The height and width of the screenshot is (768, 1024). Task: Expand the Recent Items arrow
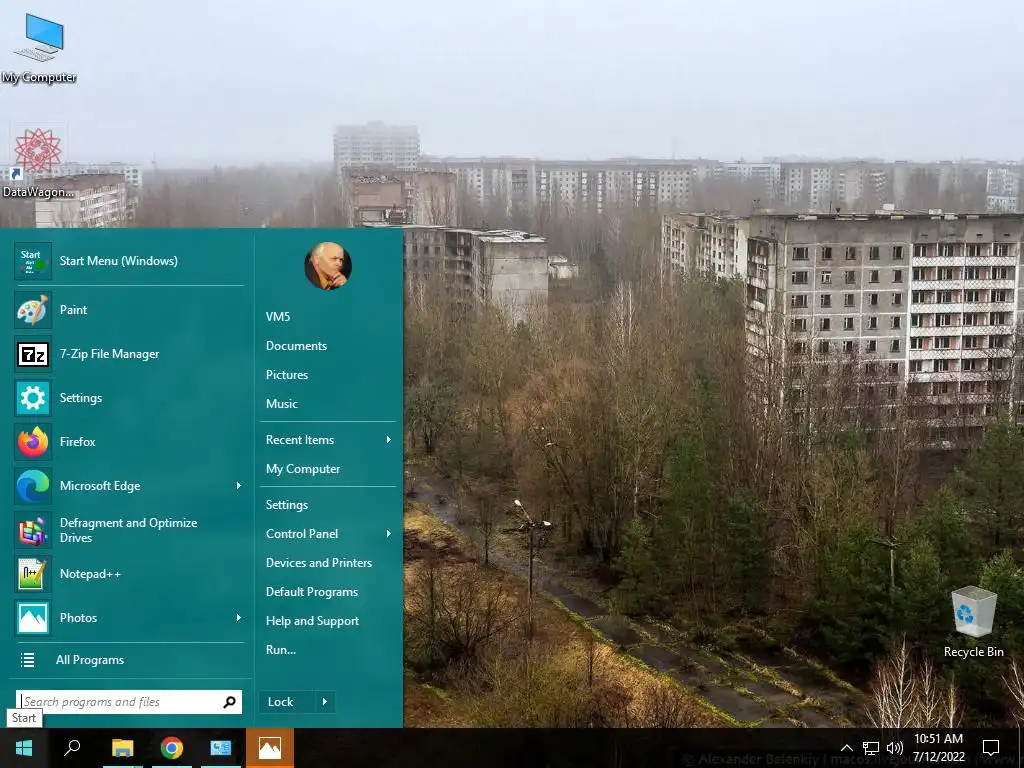[x=389, y=440]
